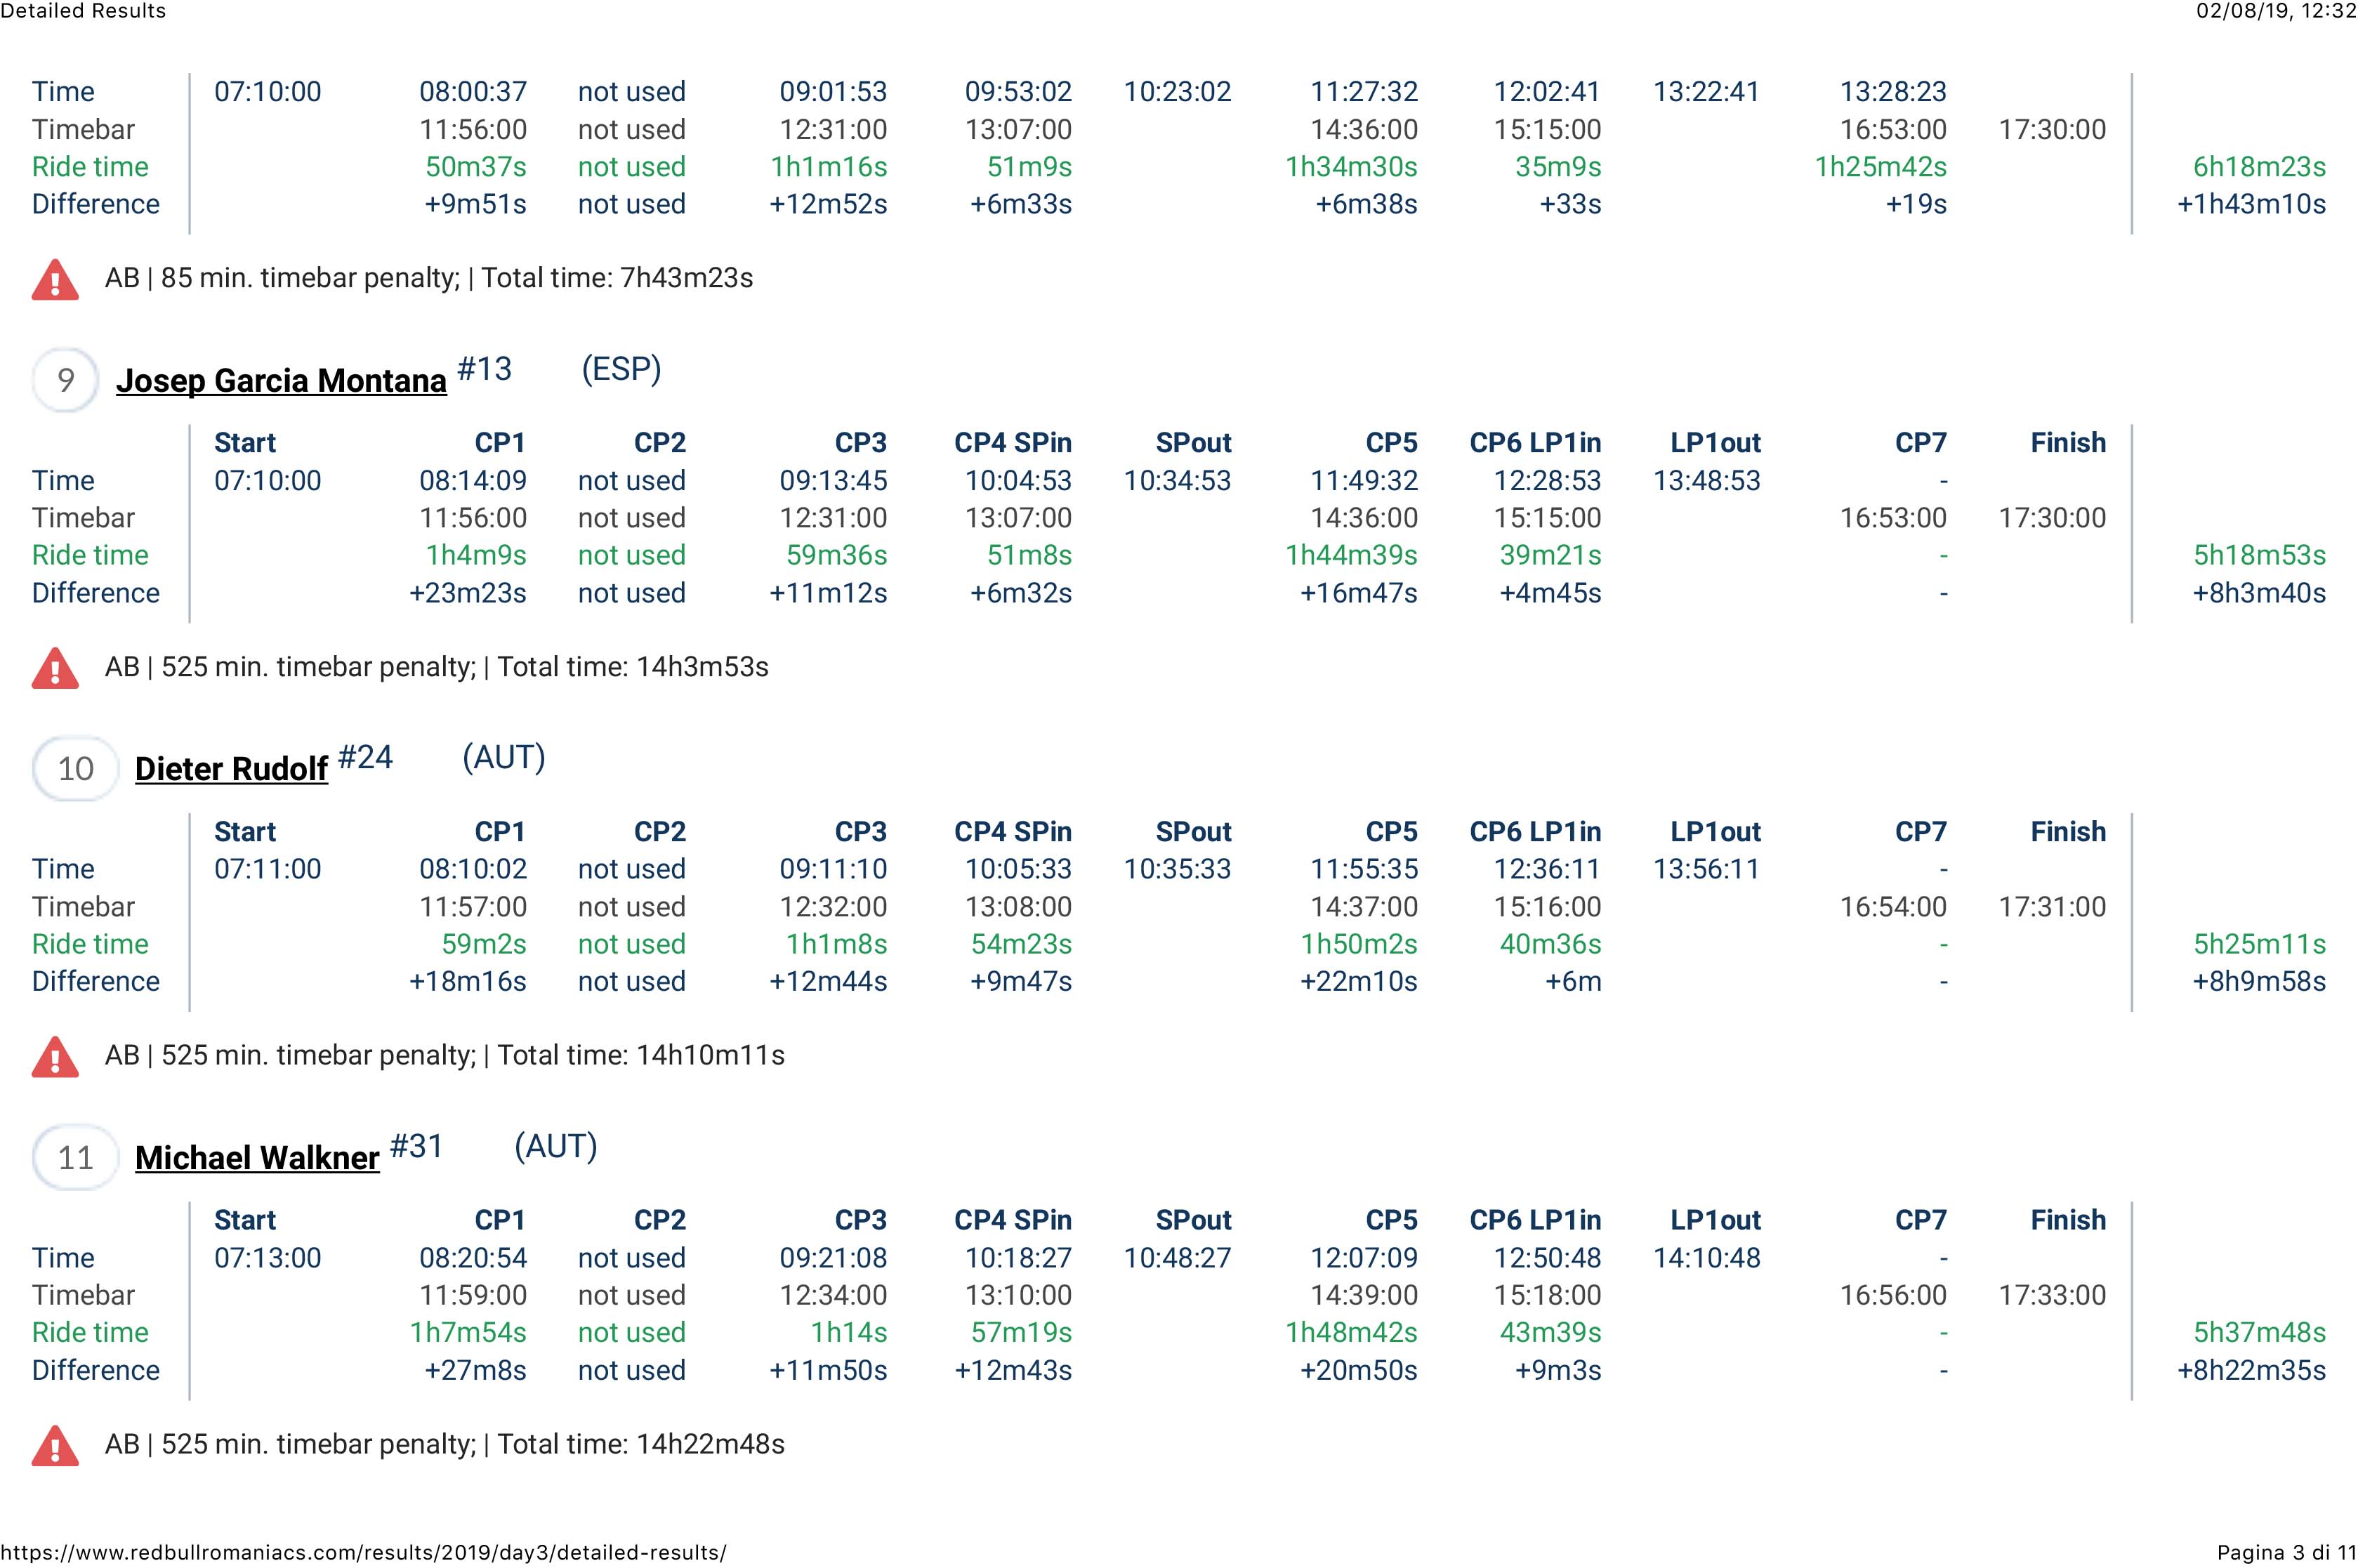Image resolution: width=2358 pixels, height=1568 pixels.
Task: Open Josep Garcia Montana's rider link
Action: tap(281, 381)
